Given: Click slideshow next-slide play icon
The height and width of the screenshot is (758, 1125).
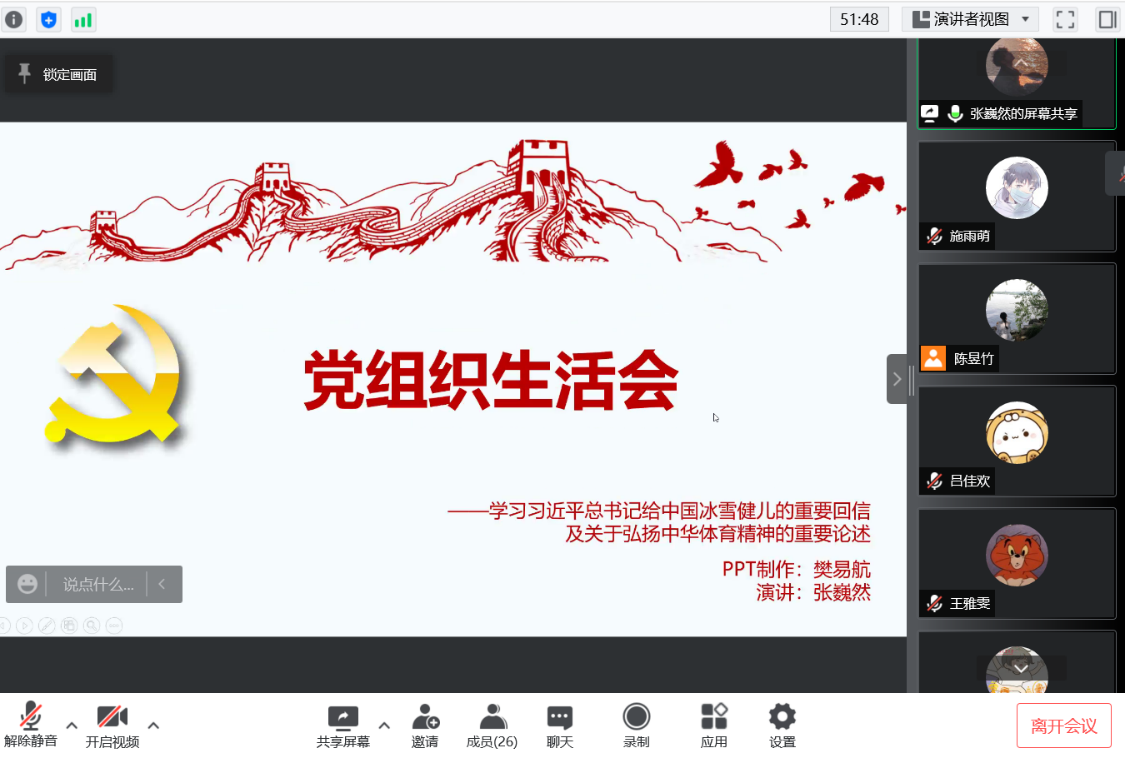Looking at the screenshot, I should click(x=24, y=626).
